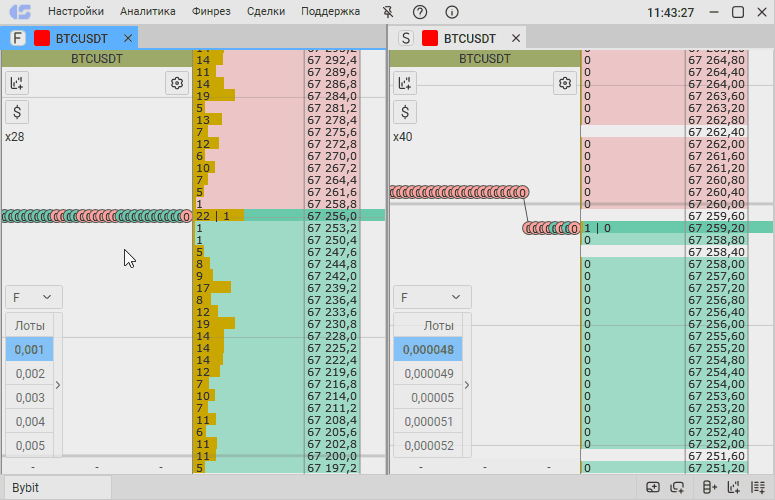Screen dimensions: 775x500
Task: Open gear settings in right BTCUSDT panel
Action: point(565,83)
